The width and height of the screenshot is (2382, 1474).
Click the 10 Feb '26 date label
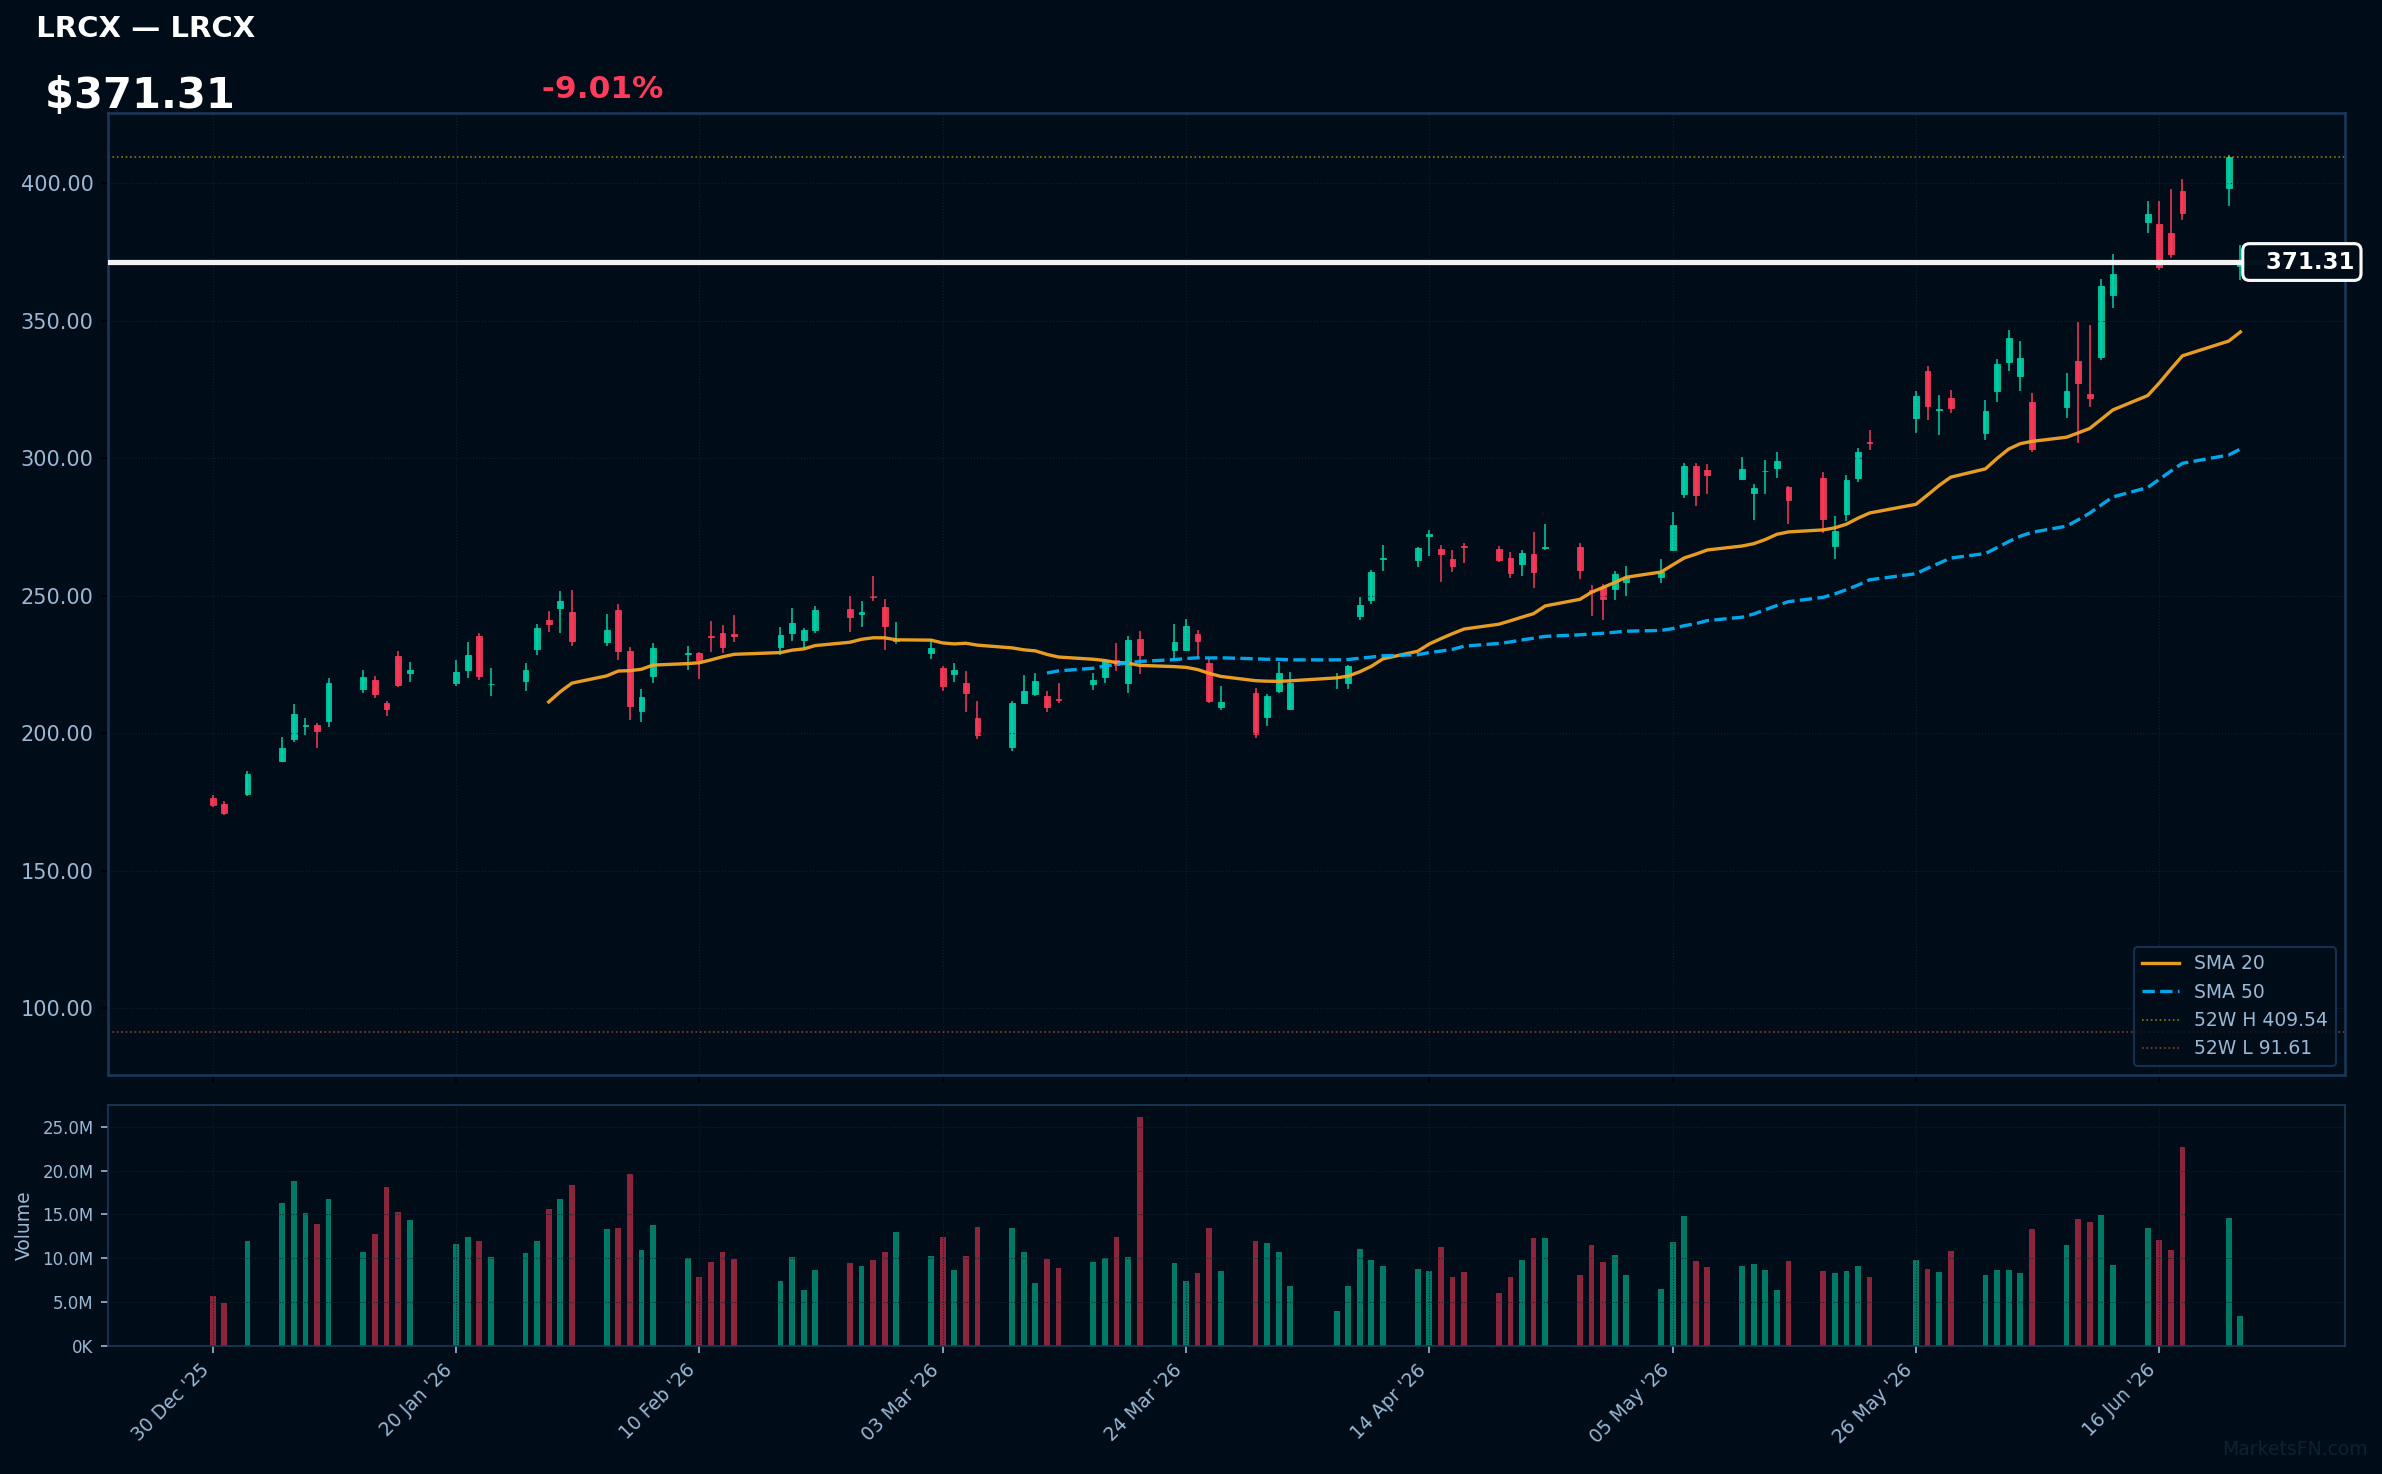656,1401
